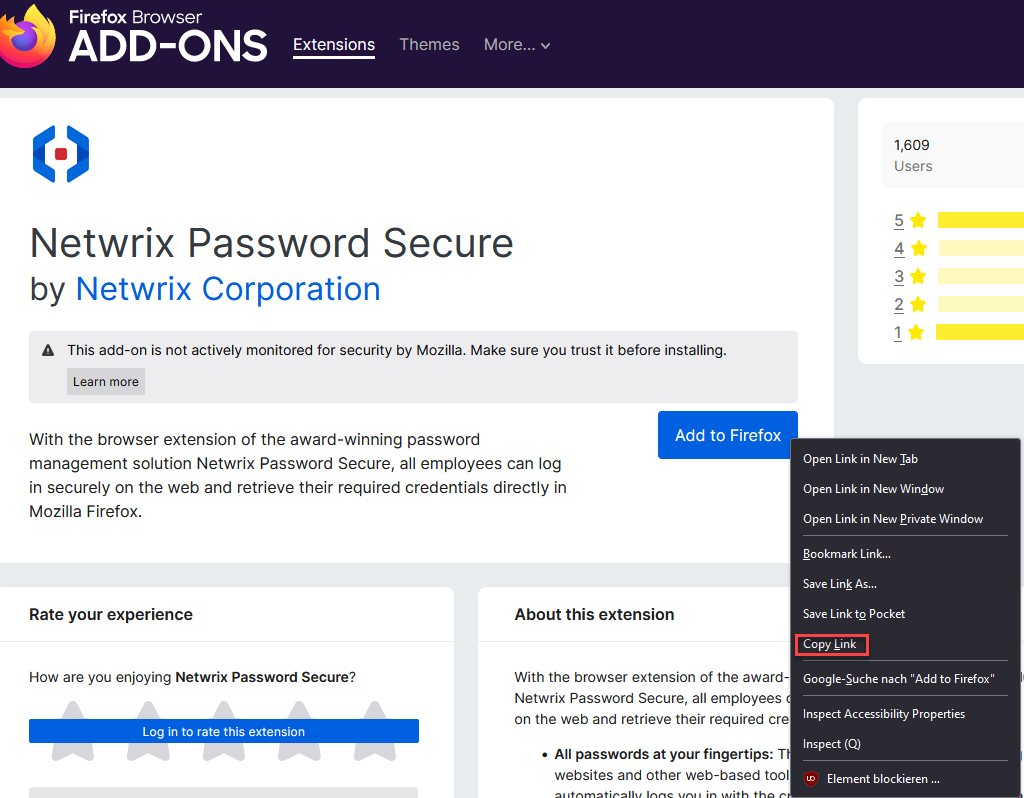
Task: Click the 5-star rating row star icon
Action: tap(918, 221)
